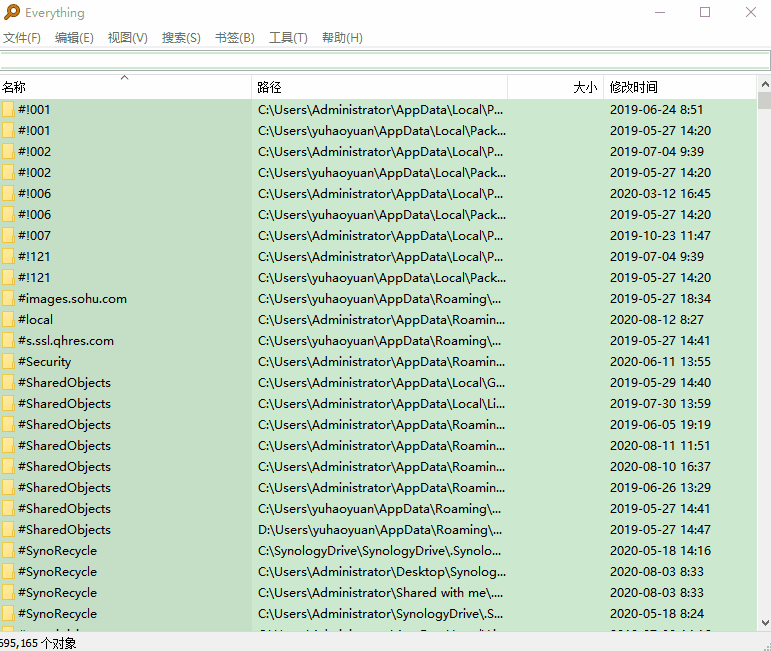The height and width of the screenshot is (651, 771).
Task: Select #images.sohu.com folder name
Action: click(72, 298)
